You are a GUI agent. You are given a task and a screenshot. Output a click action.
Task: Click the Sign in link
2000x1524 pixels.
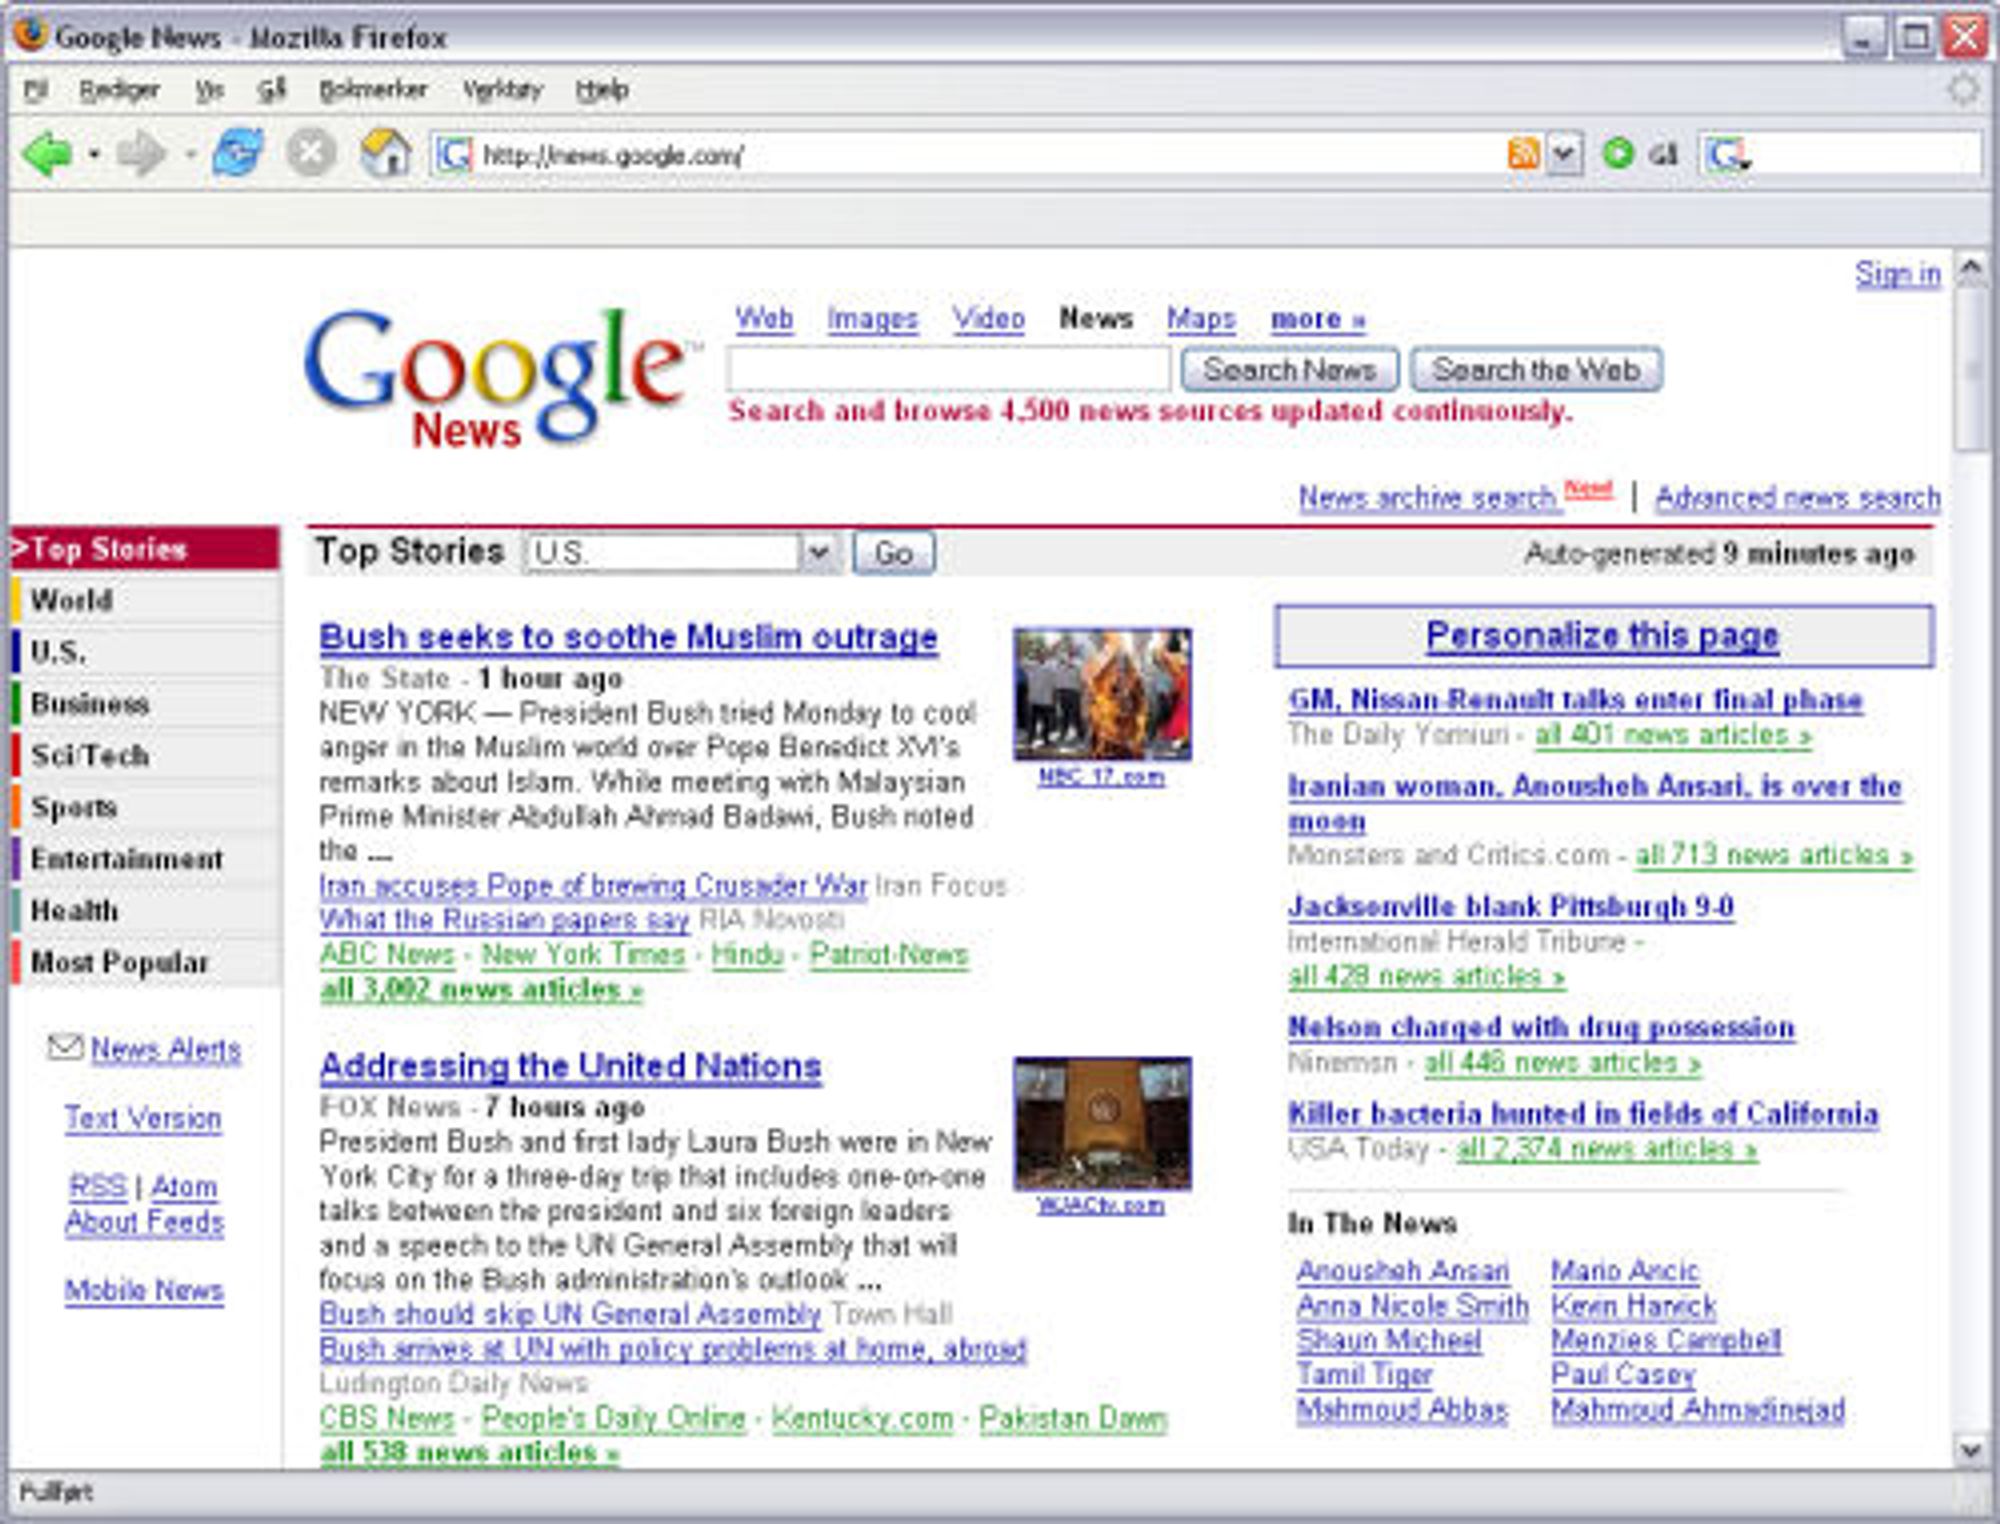[x=1898, y=274]
